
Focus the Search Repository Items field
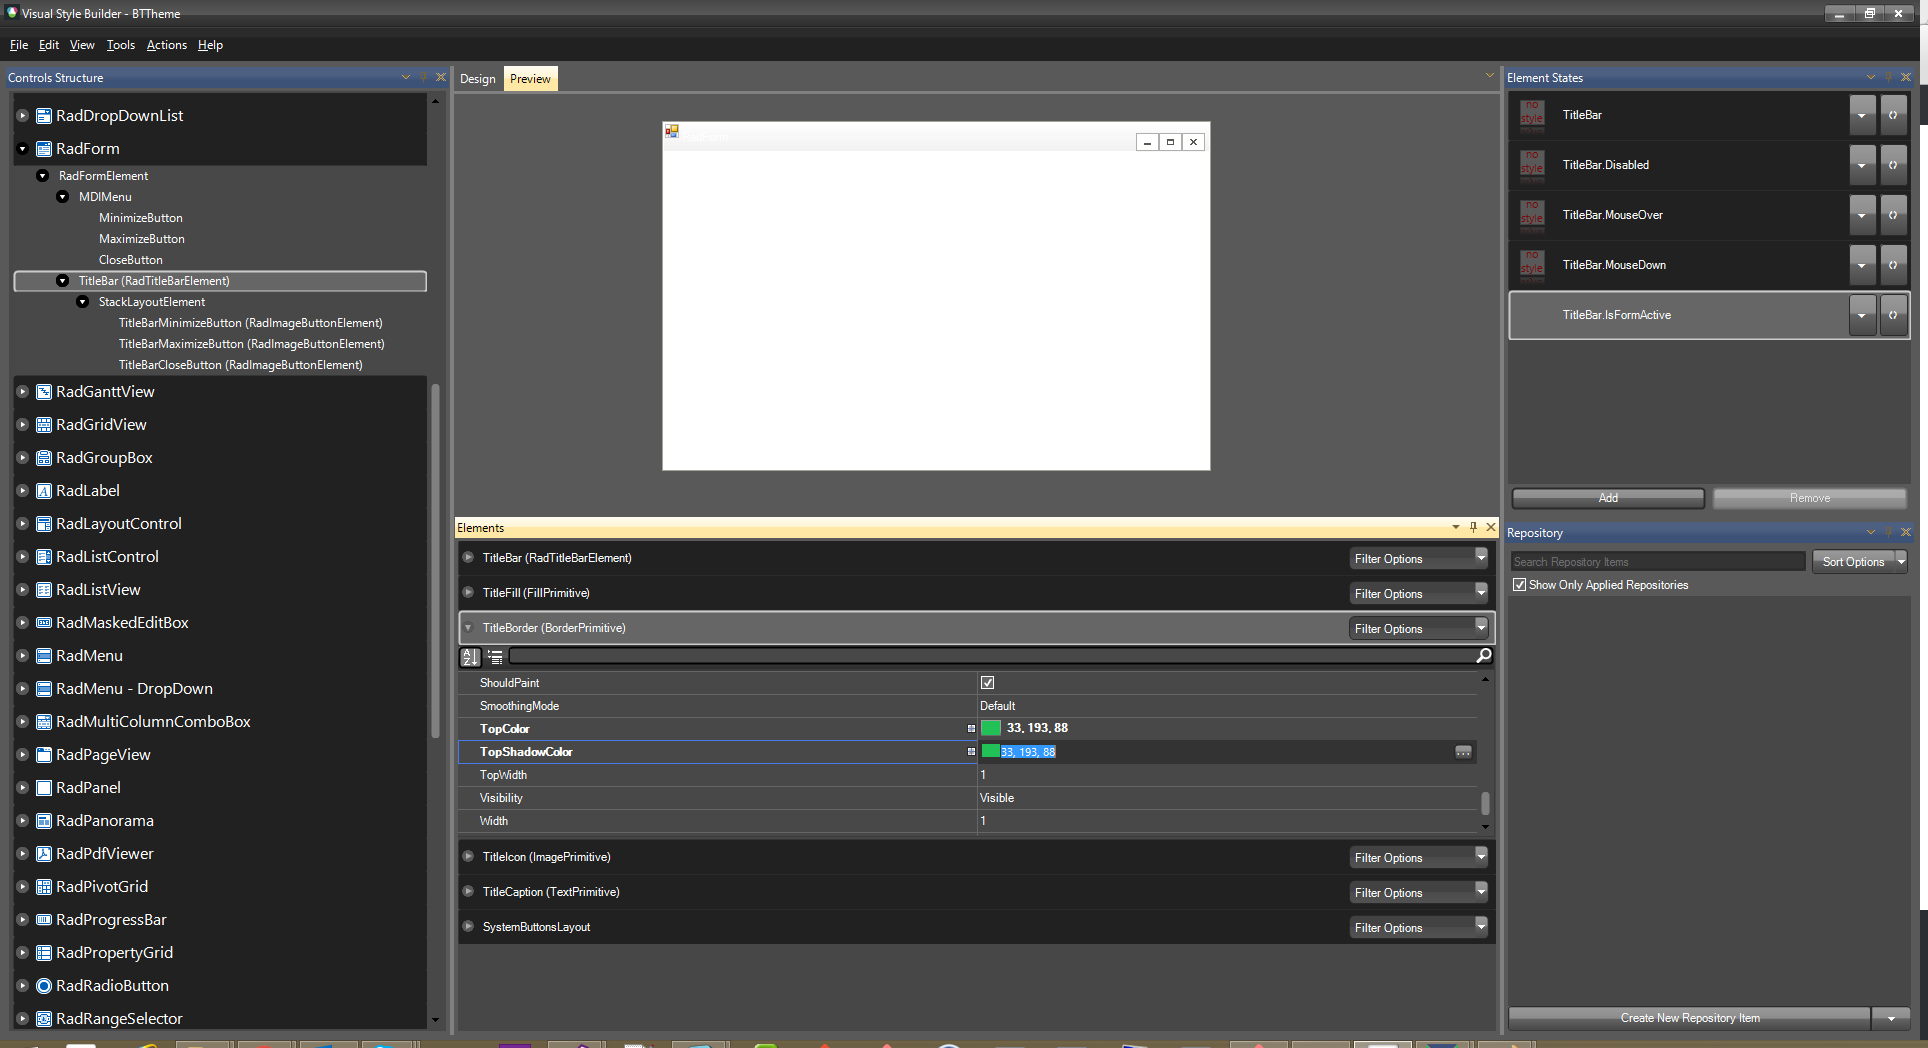(x=1658, y=562)
